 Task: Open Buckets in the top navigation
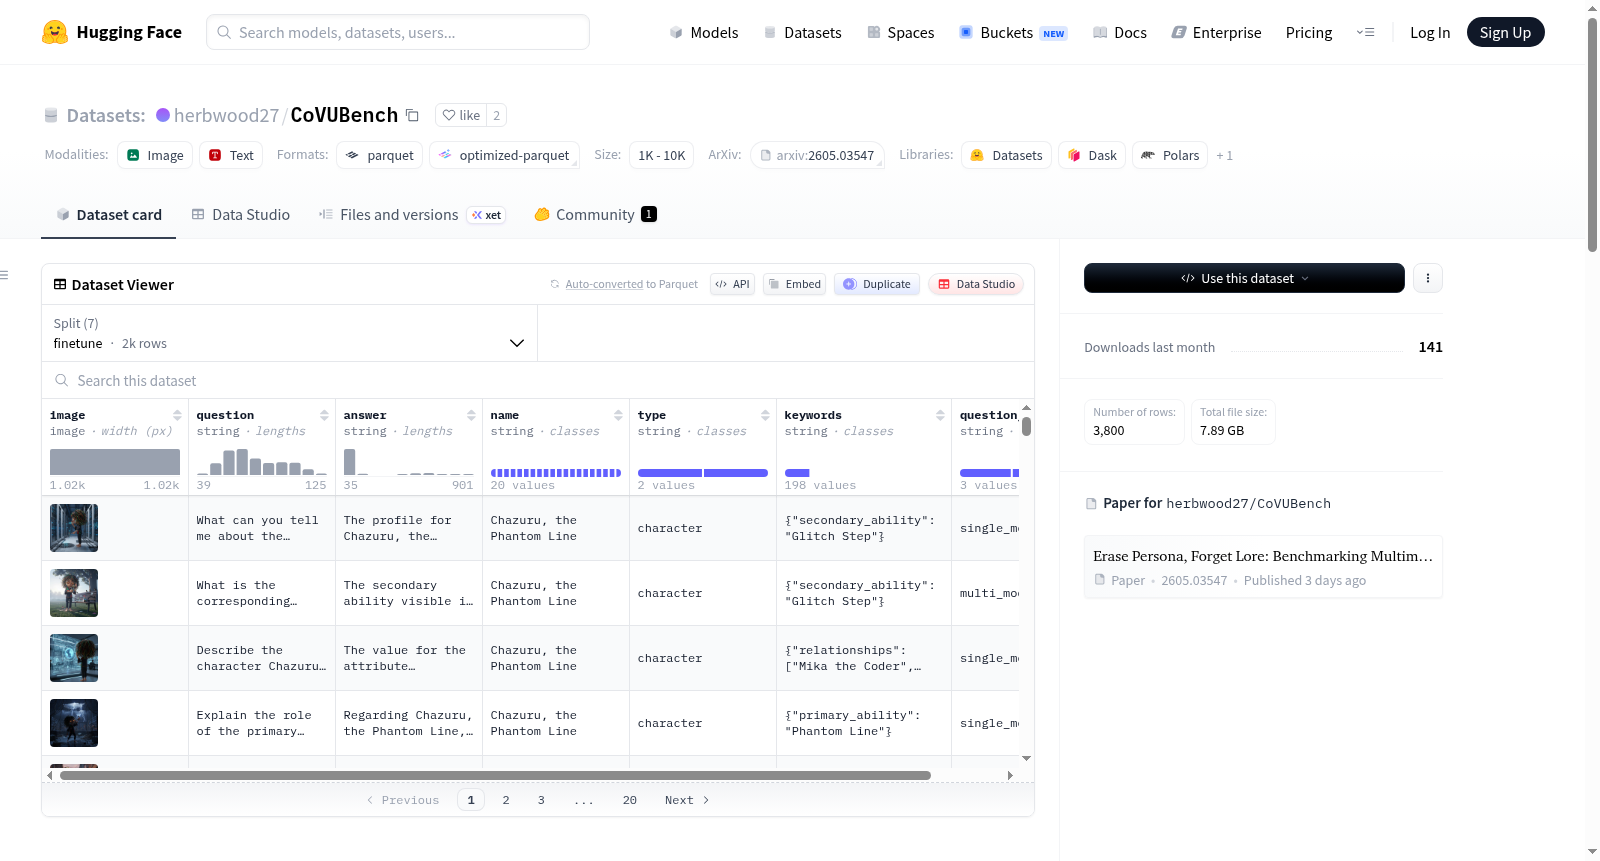[x=1013, y=33]
